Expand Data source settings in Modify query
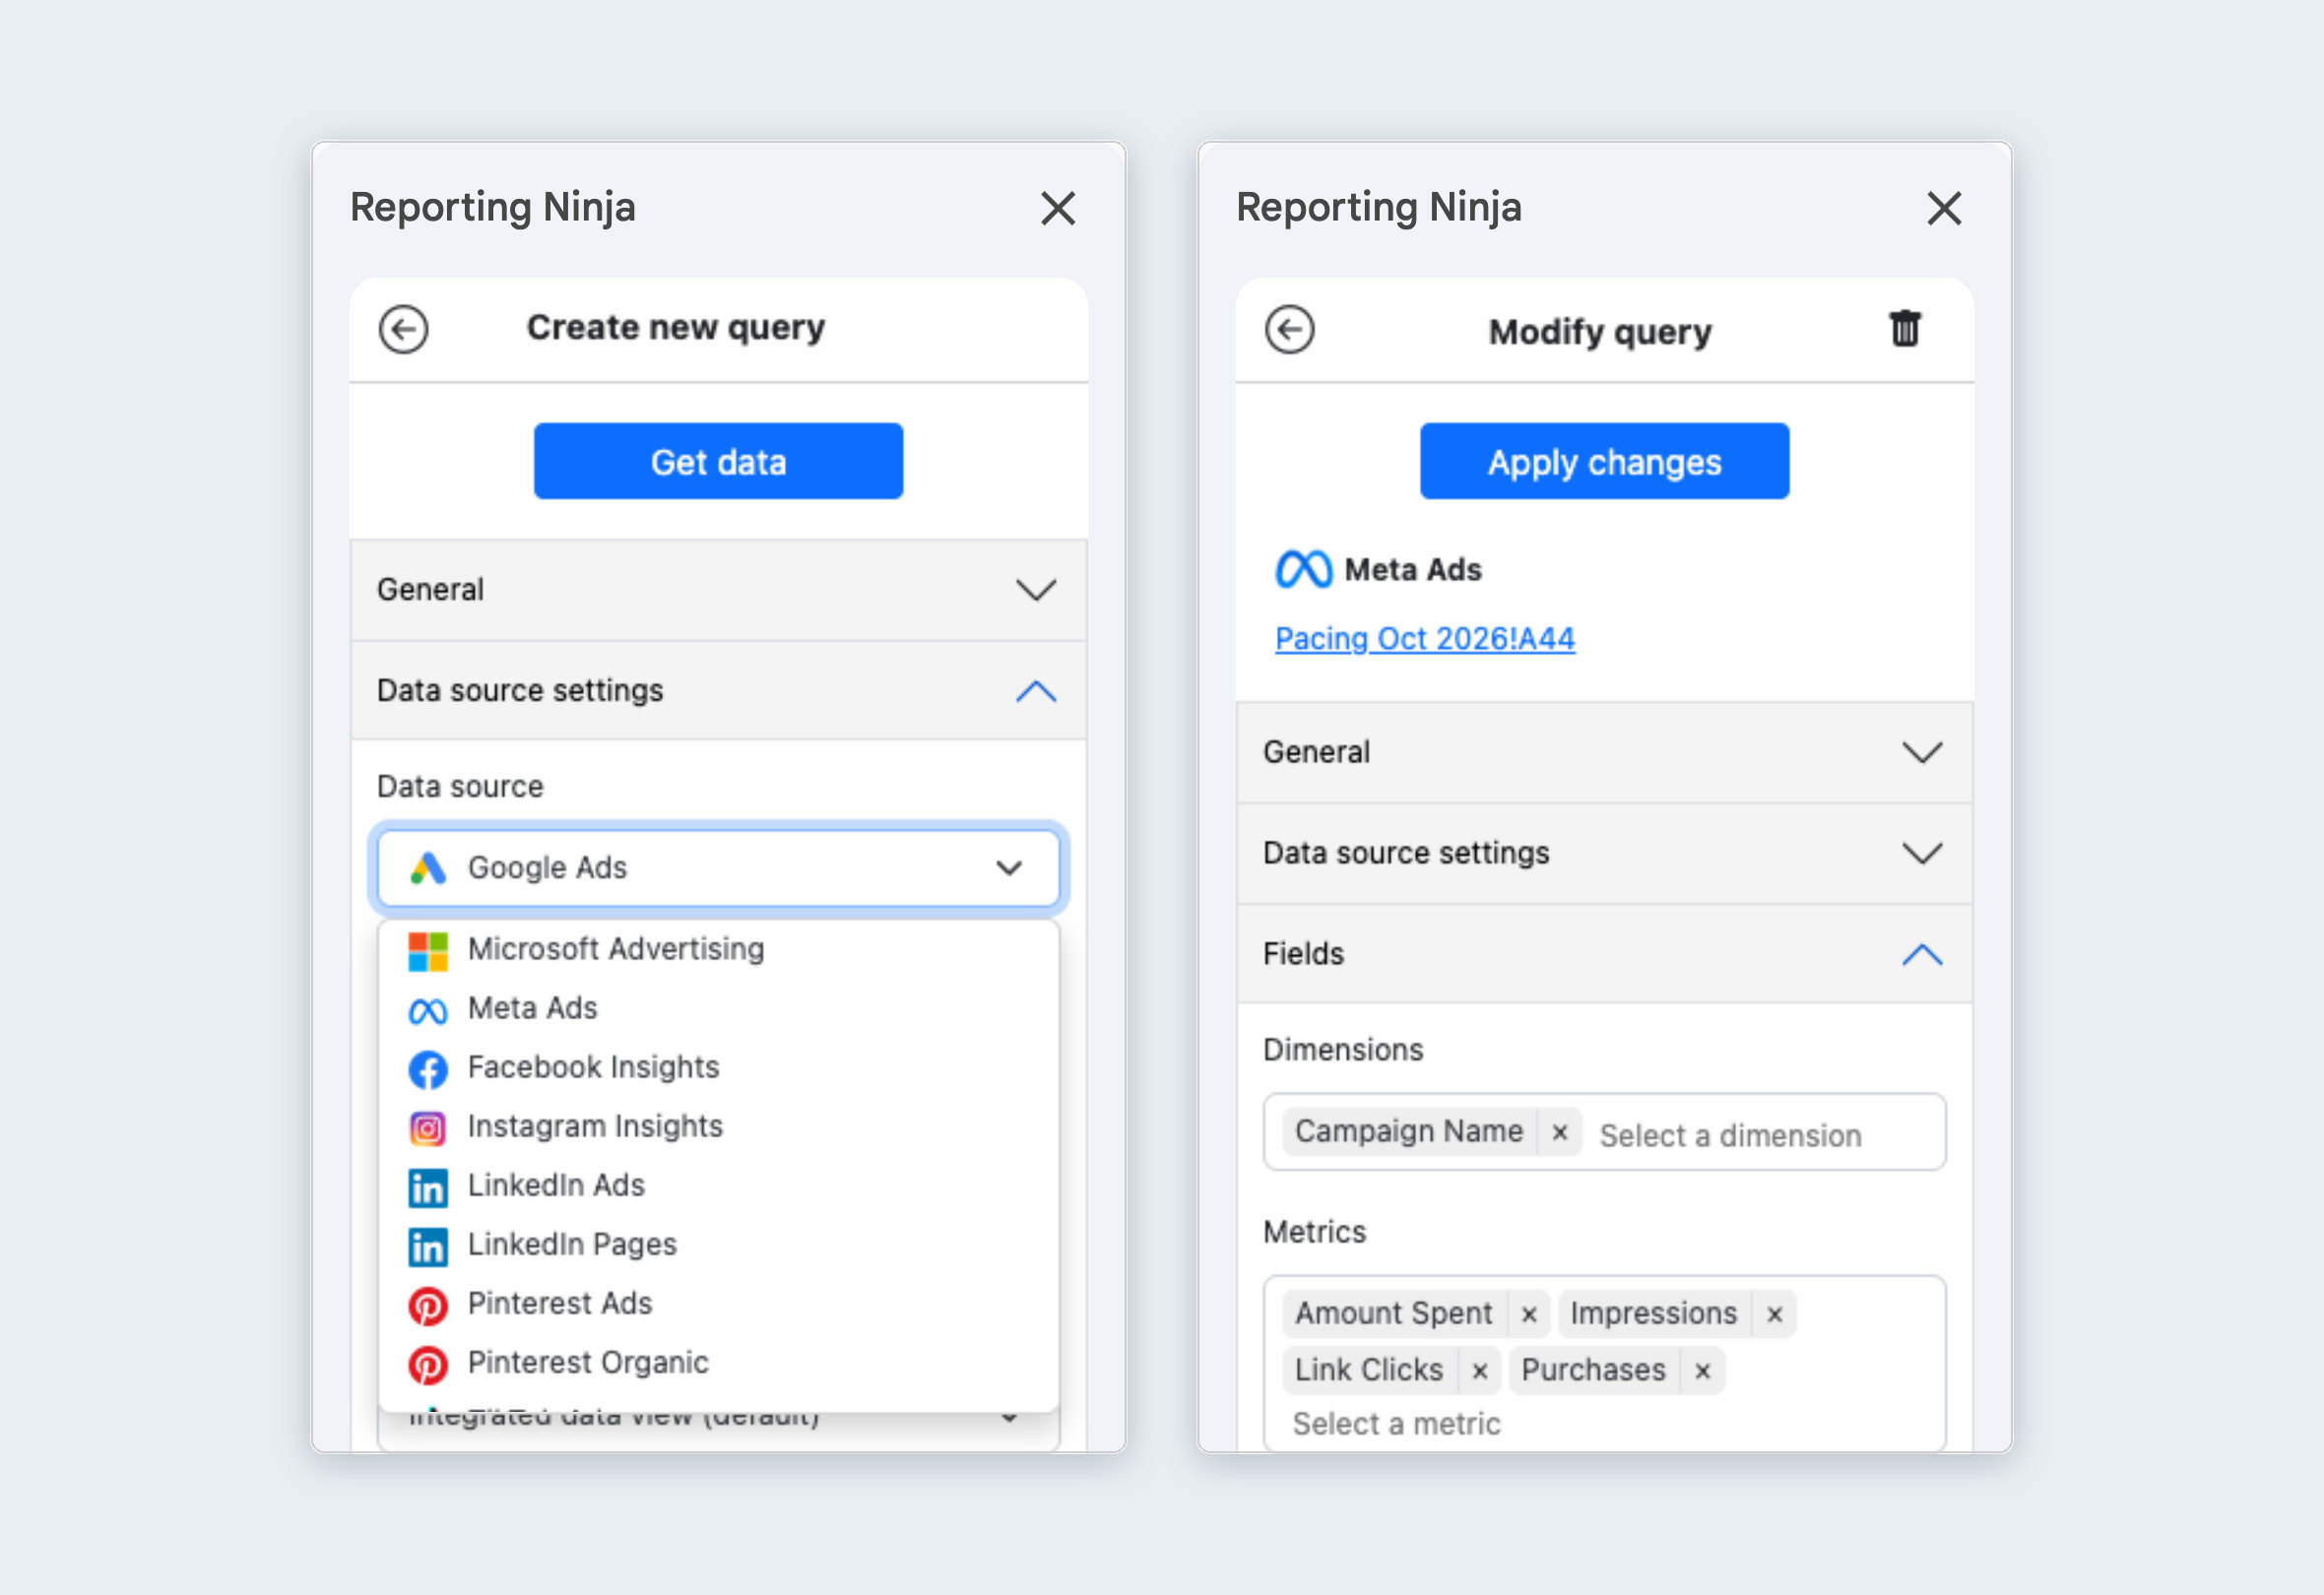 point(1604,853)
